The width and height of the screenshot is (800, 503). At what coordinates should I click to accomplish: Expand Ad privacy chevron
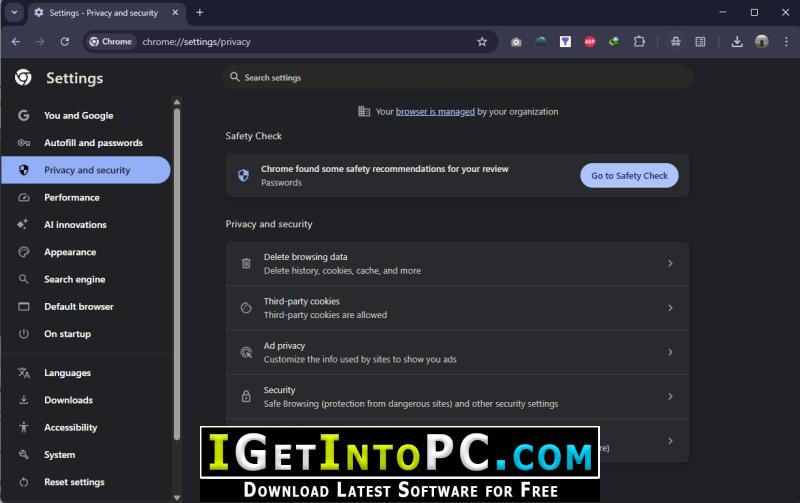coord(670,352)
